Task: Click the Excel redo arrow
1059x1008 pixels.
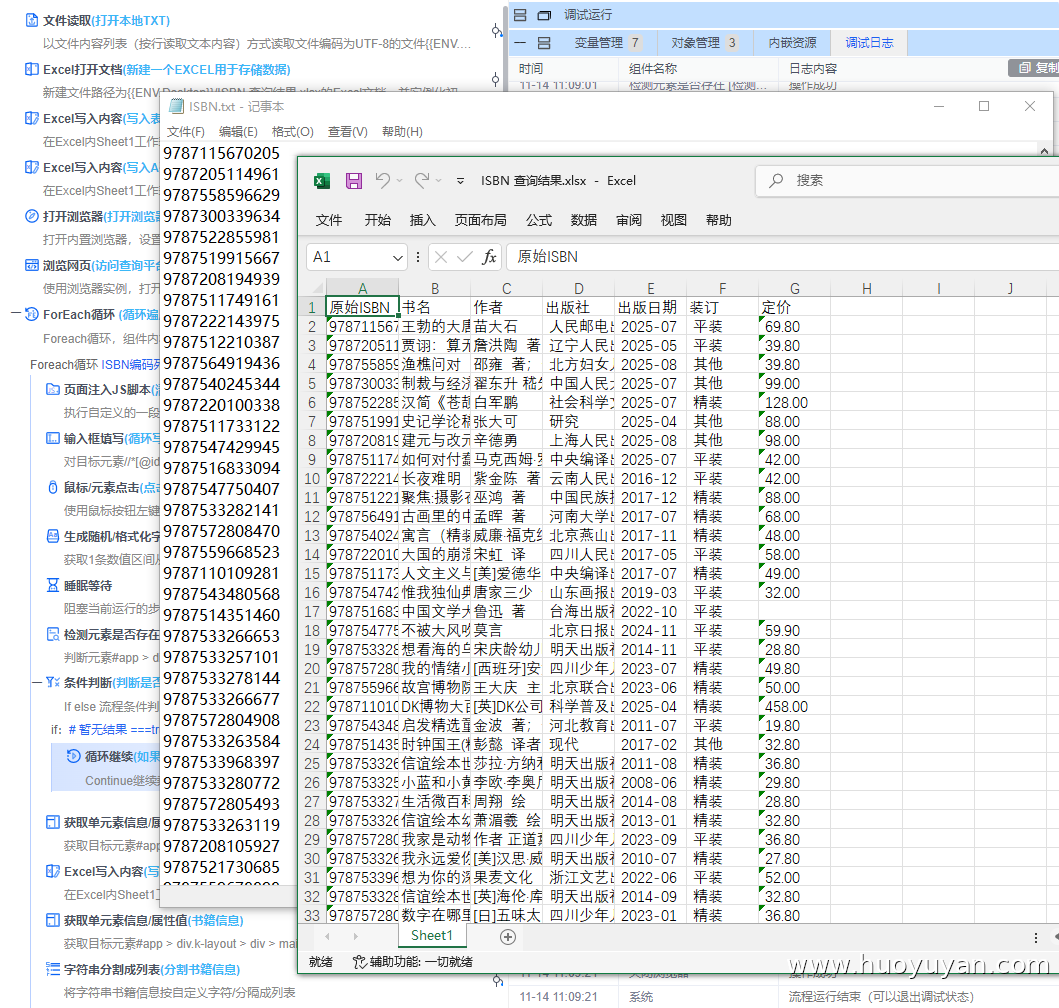Action: pos(422,180)
